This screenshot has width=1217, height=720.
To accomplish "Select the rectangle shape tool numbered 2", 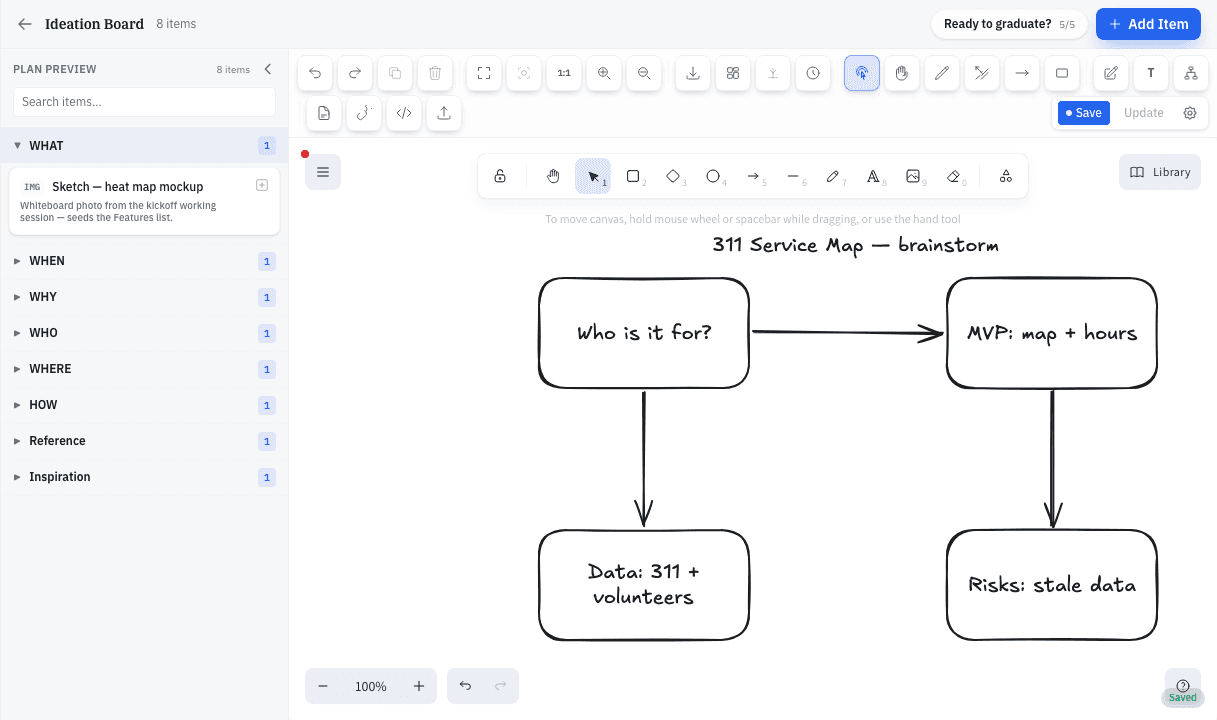I will 633,176.
